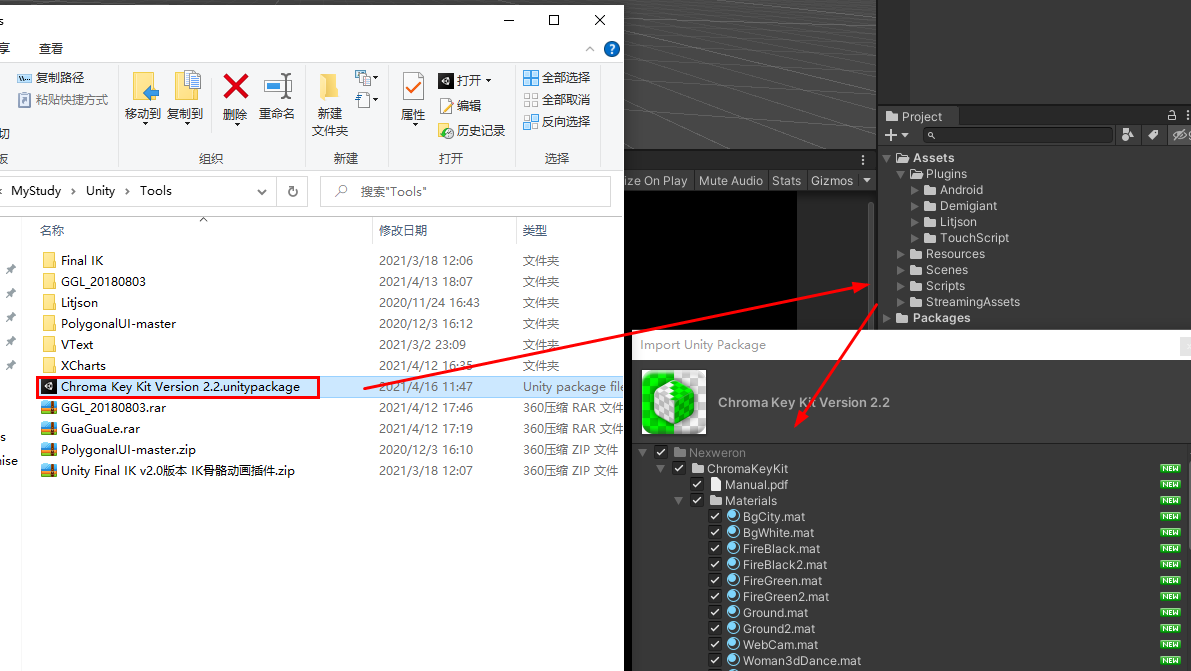Click the Tools search box
1191x671 pixels.
coord(466,191)
